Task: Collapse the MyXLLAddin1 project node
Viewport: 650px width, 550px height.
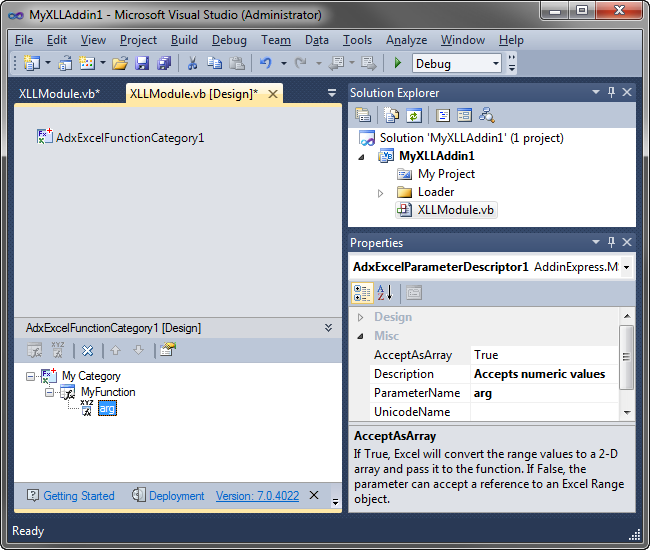Action: [x=361, y=157]
